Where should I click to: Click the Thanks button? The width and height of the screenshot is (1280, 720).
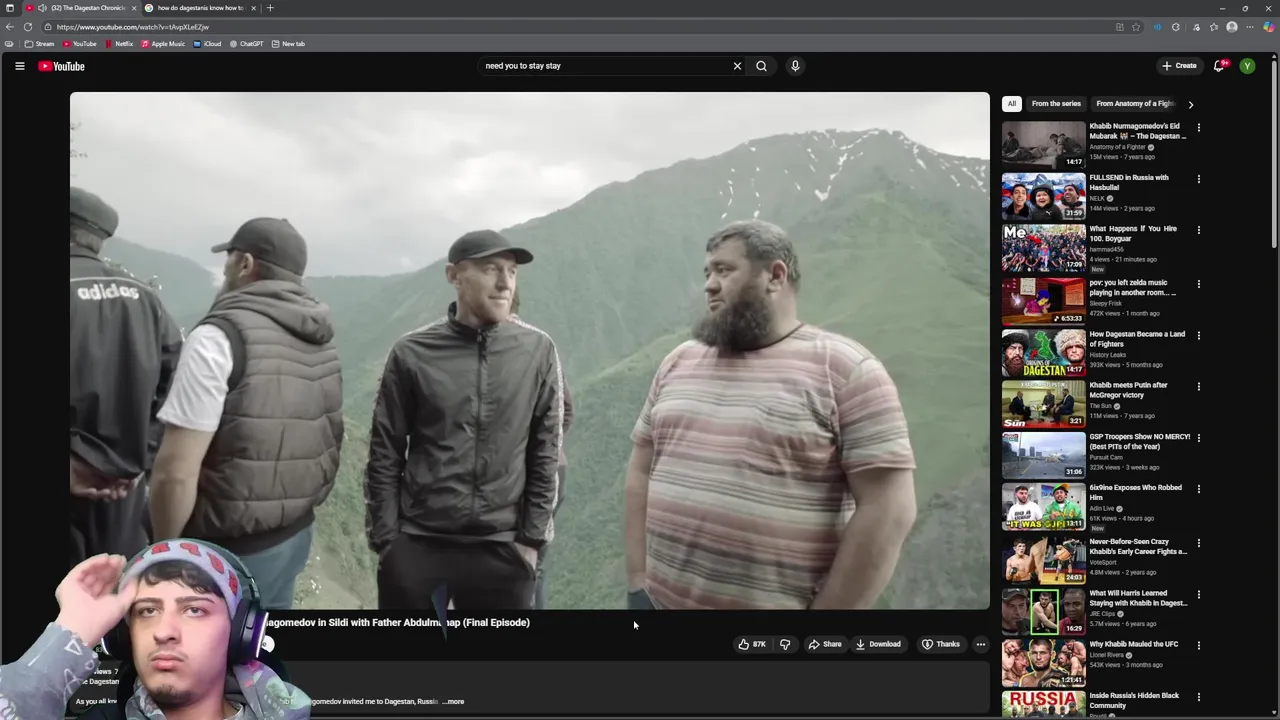tap(941, 644)
